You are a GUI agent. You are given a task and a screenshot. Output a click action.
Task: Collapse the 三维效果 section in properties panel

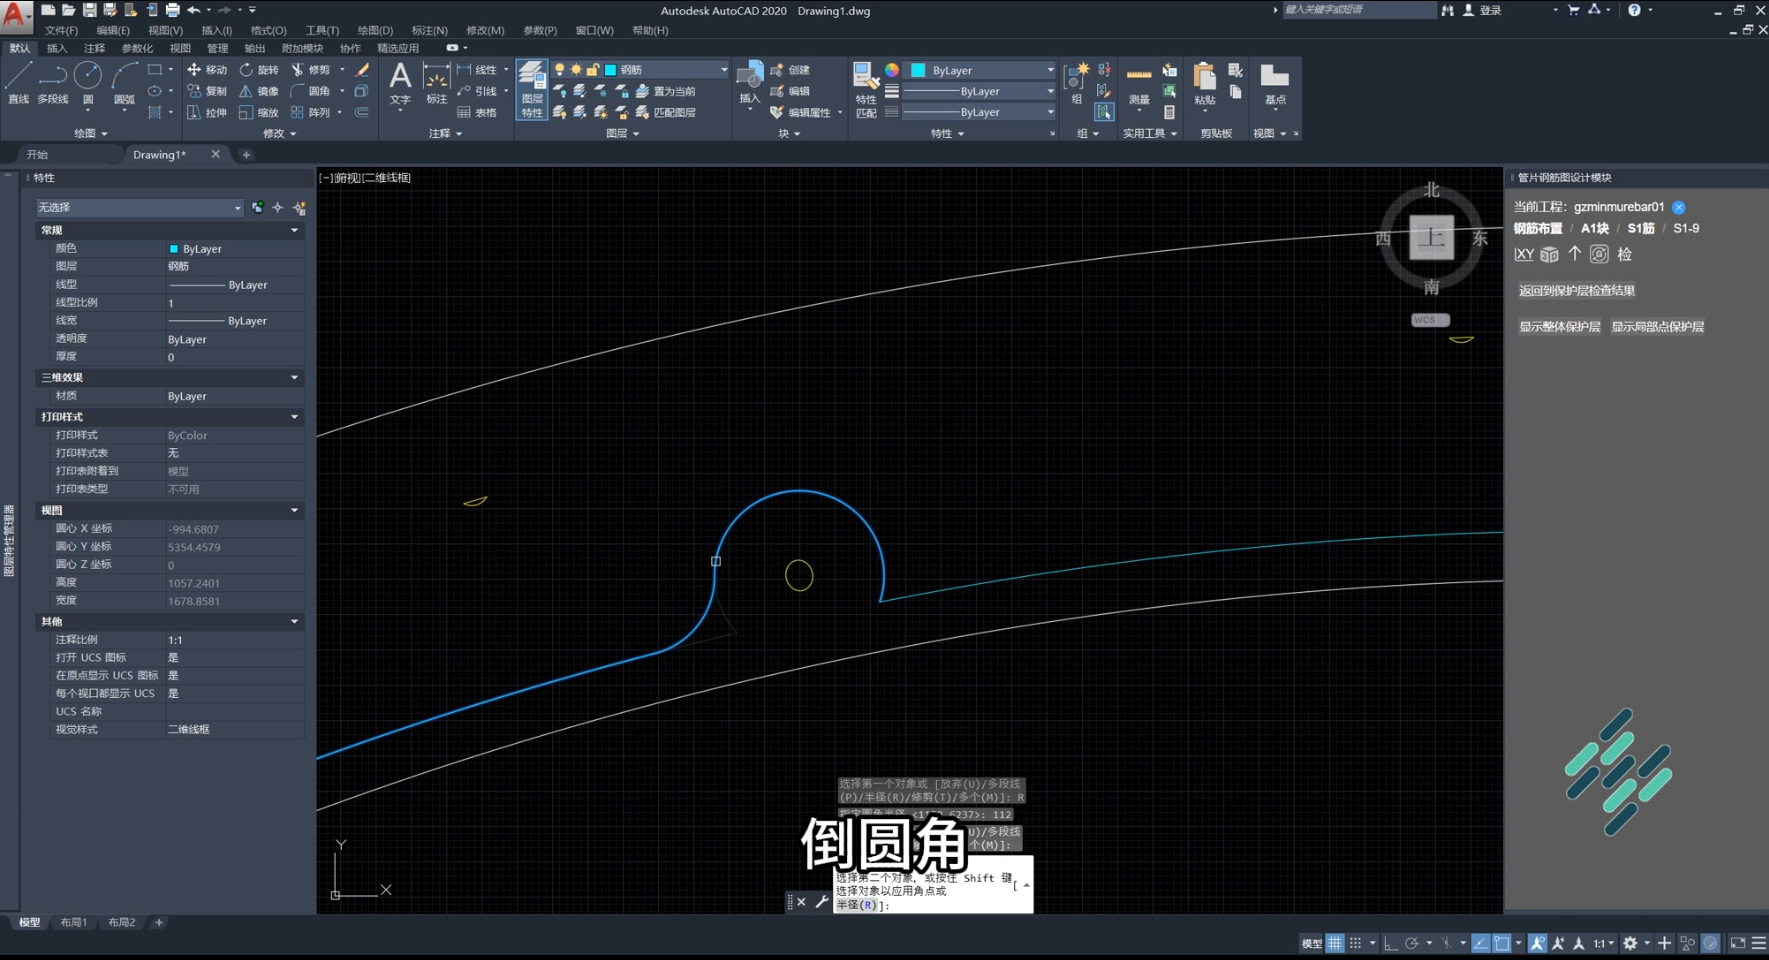(294, 377)
